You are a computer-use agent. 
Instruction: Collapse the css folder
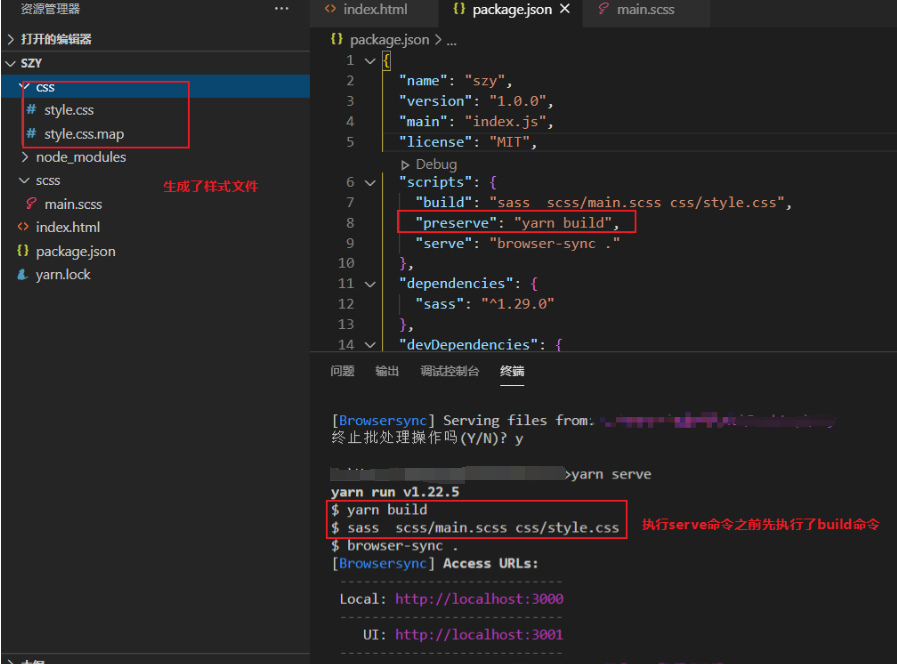coord(25,87)
